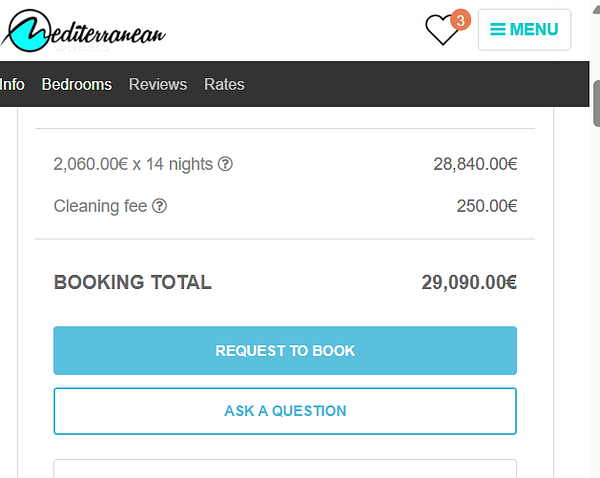Select the Rates tab

[x=224, y=84]
